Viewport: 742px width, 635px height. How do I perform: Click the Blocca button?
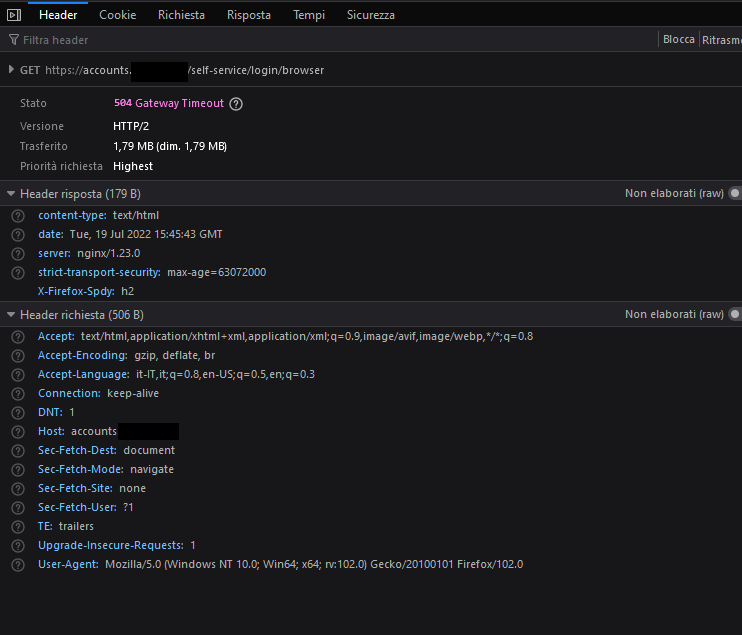point(679,39)
